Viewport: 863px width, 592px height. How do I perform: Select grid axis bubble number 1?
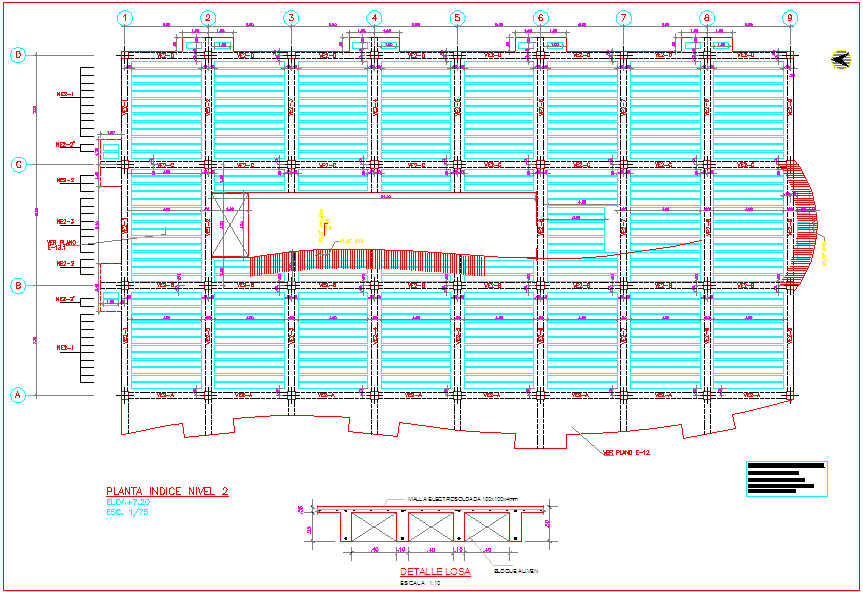point(124,18)
